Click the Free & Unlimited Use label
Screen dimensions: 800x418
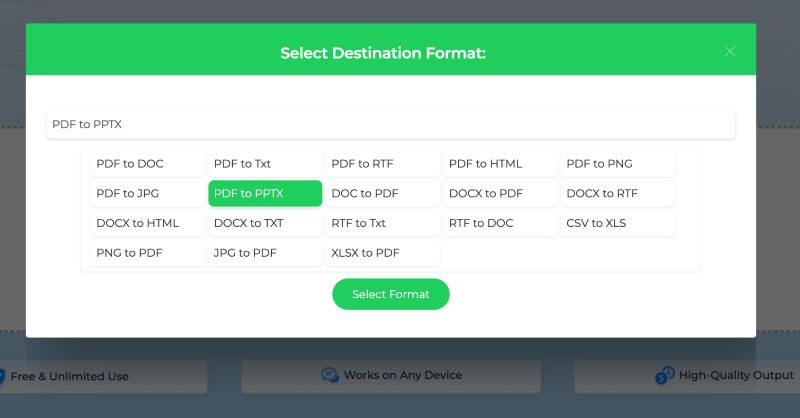[69, 377]
